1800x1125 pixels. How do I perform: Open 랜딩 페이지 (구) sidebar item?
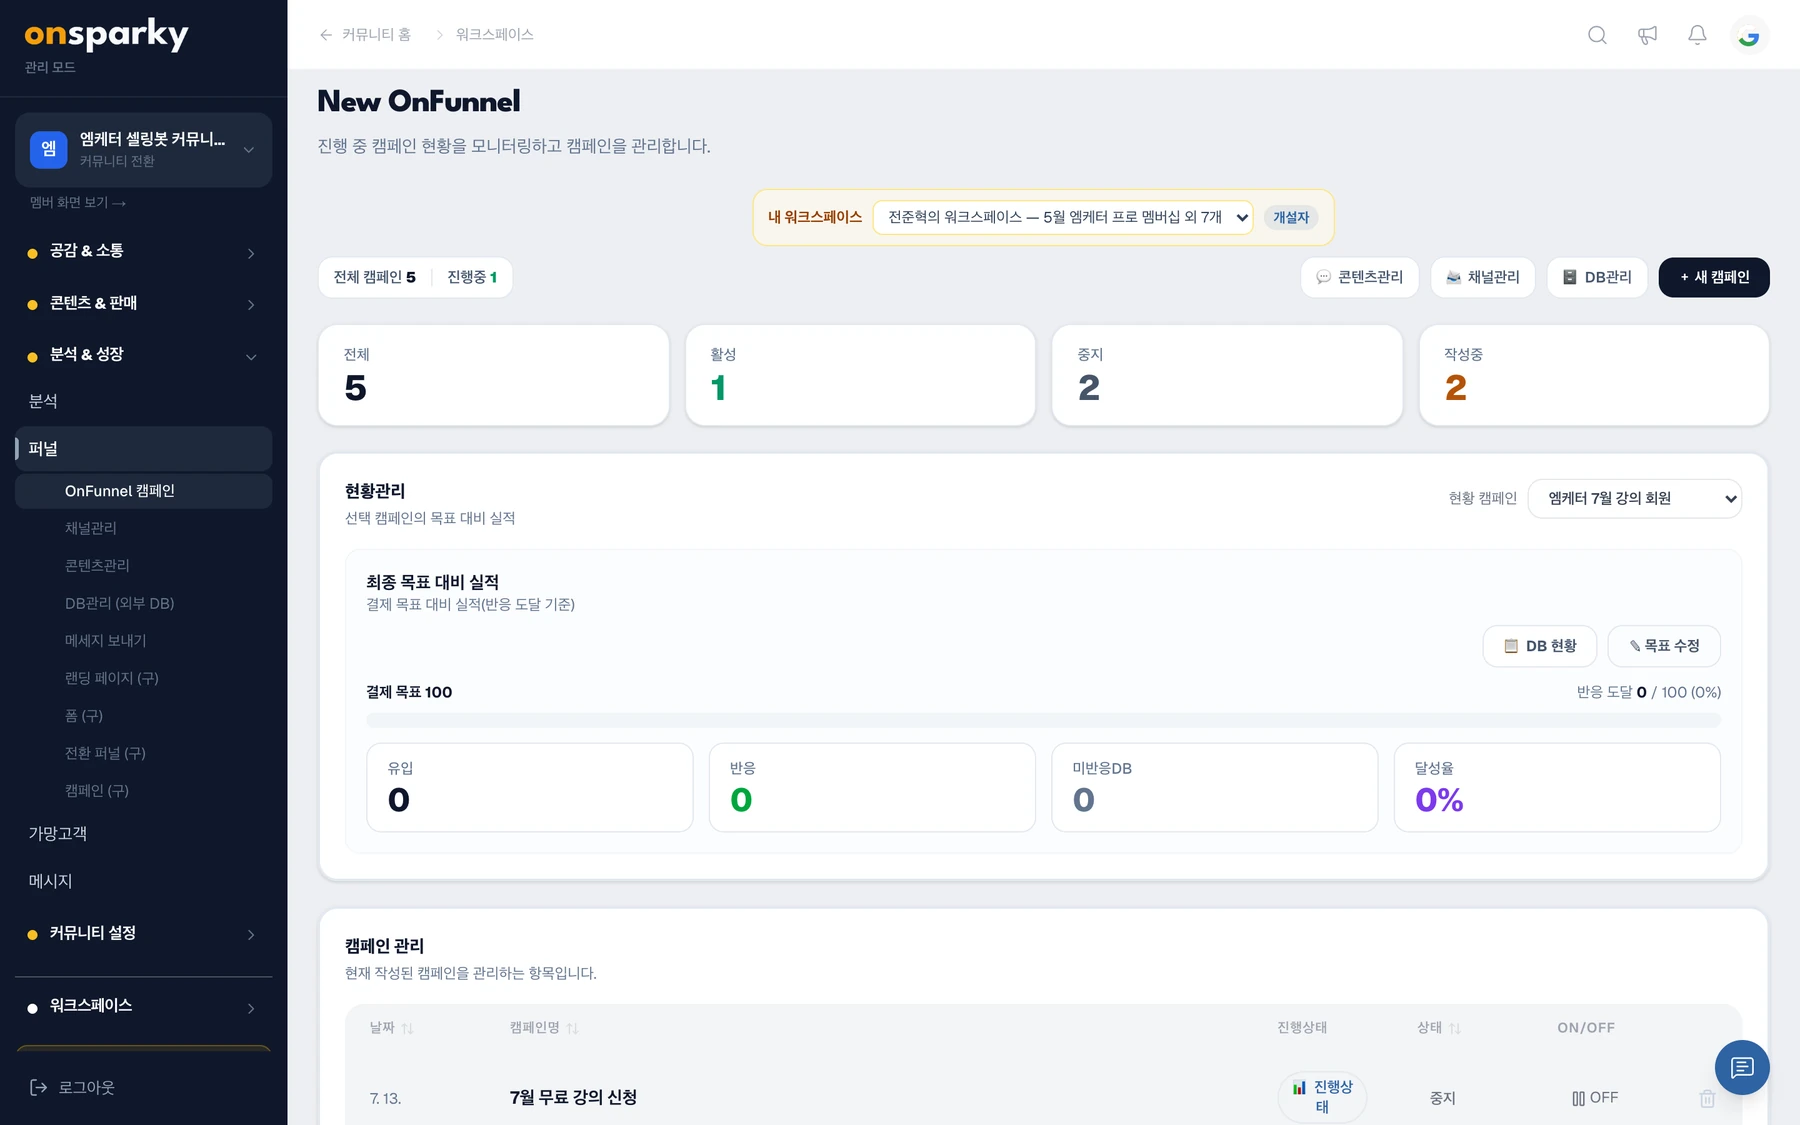[x=143, y=678]
